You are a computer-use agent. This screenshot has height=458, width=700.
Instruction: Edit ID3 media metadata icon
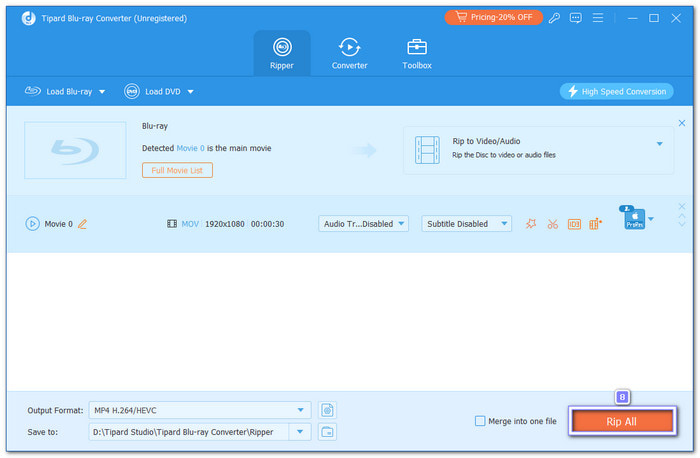(x=574, y=224)
